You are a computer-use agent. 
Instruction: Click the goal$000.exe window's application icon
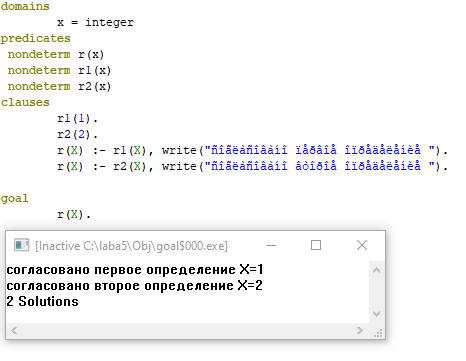tap(21, 245)
